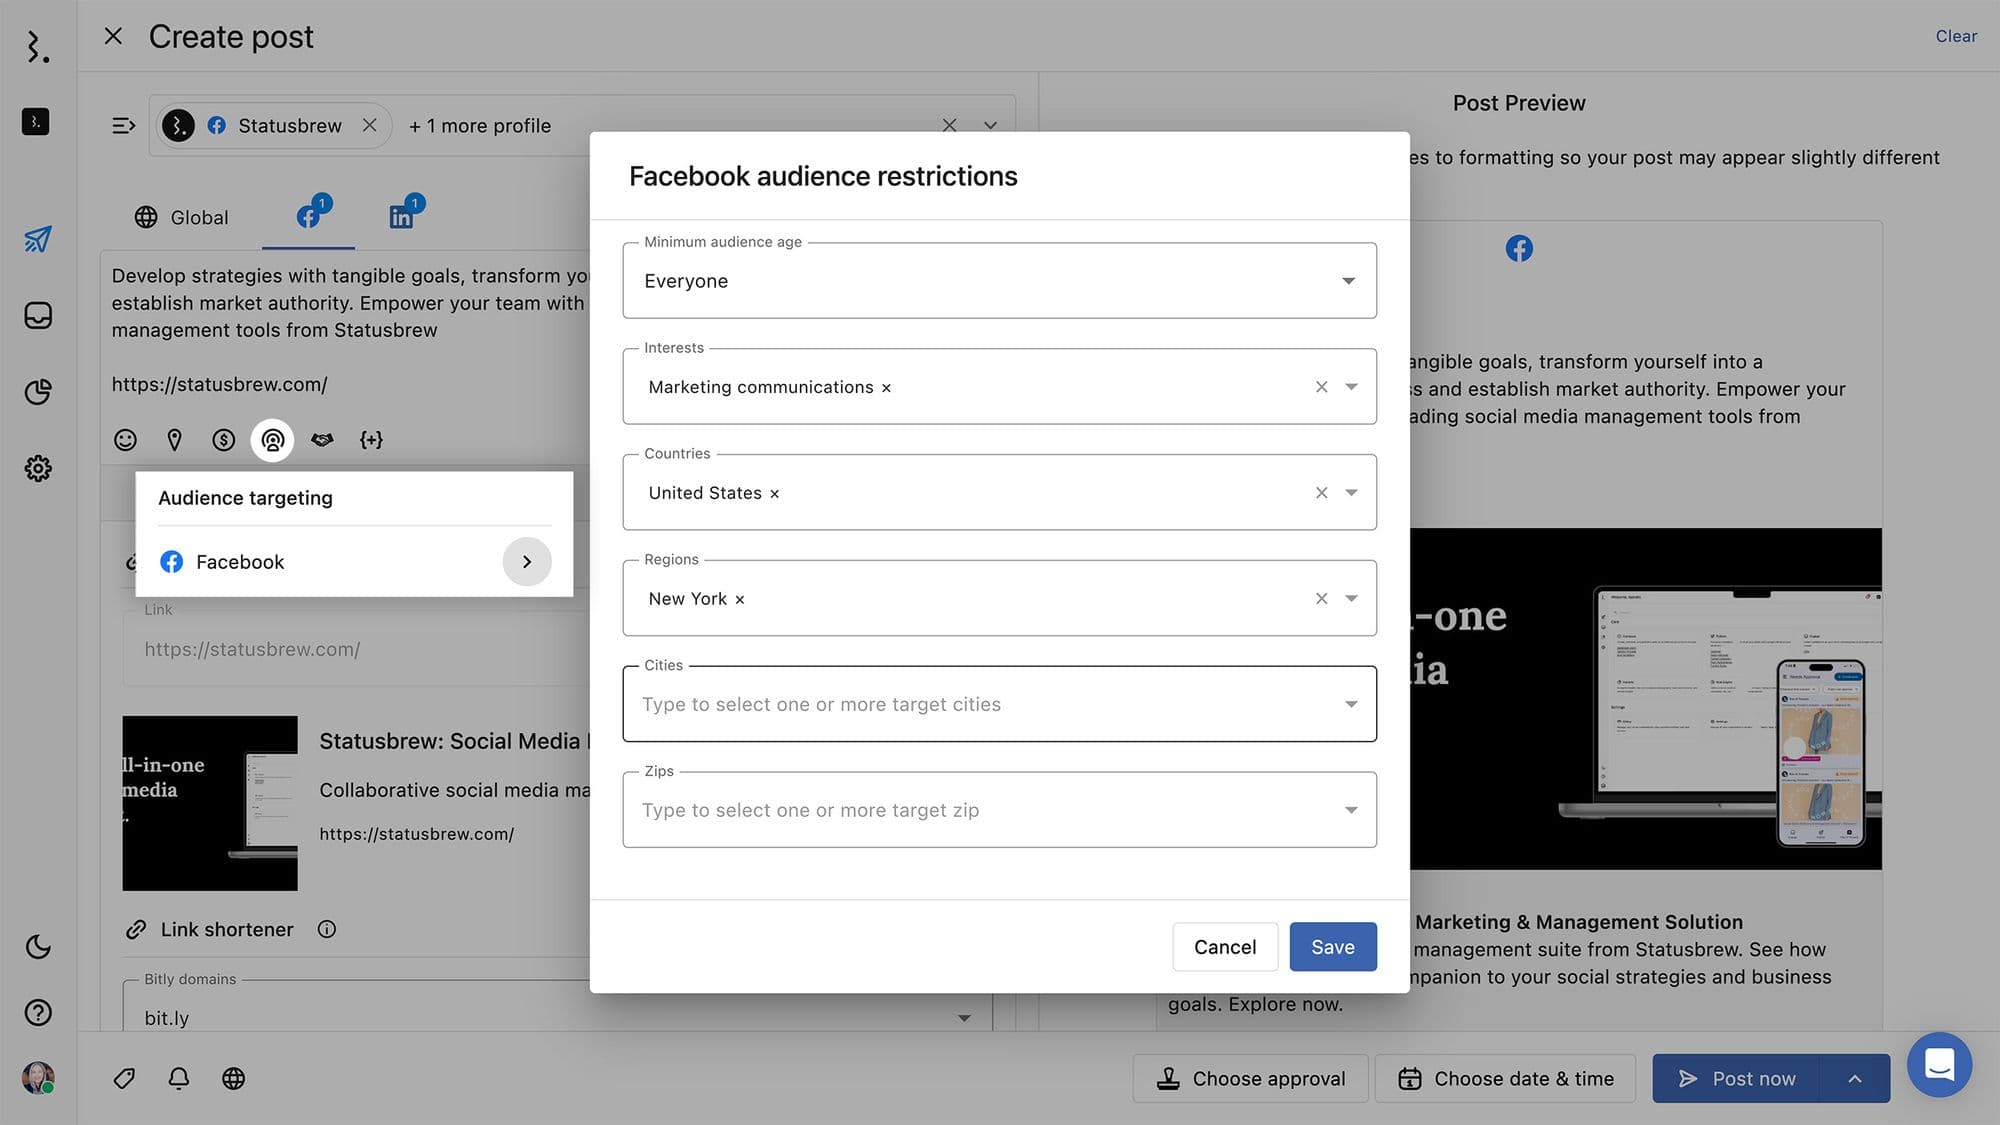
Task: Cancel the audience restrictions dialog
Action: [x=1225, y=947]
